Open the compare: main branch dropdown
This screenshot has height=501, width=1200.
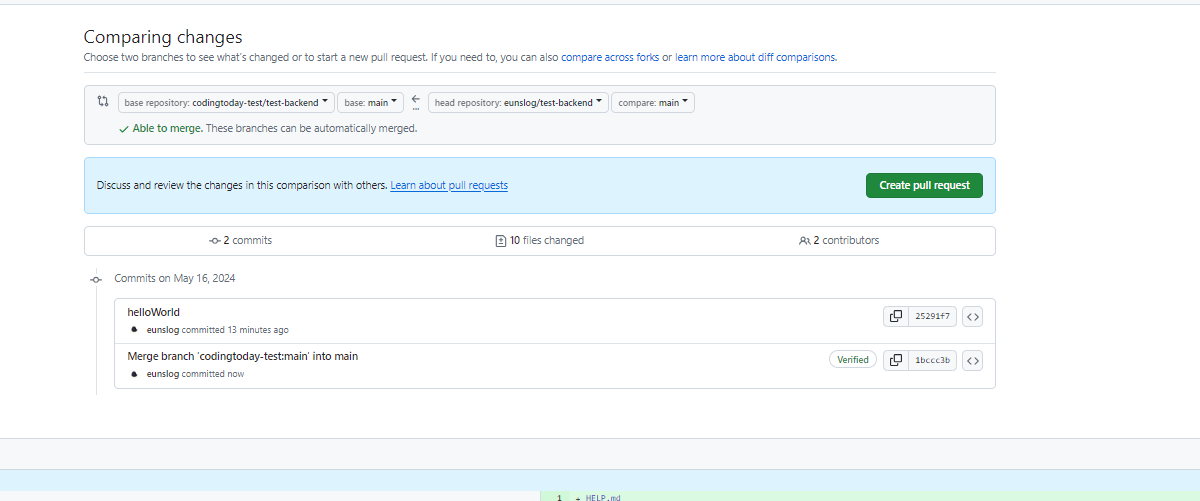(x=653, y=102)
